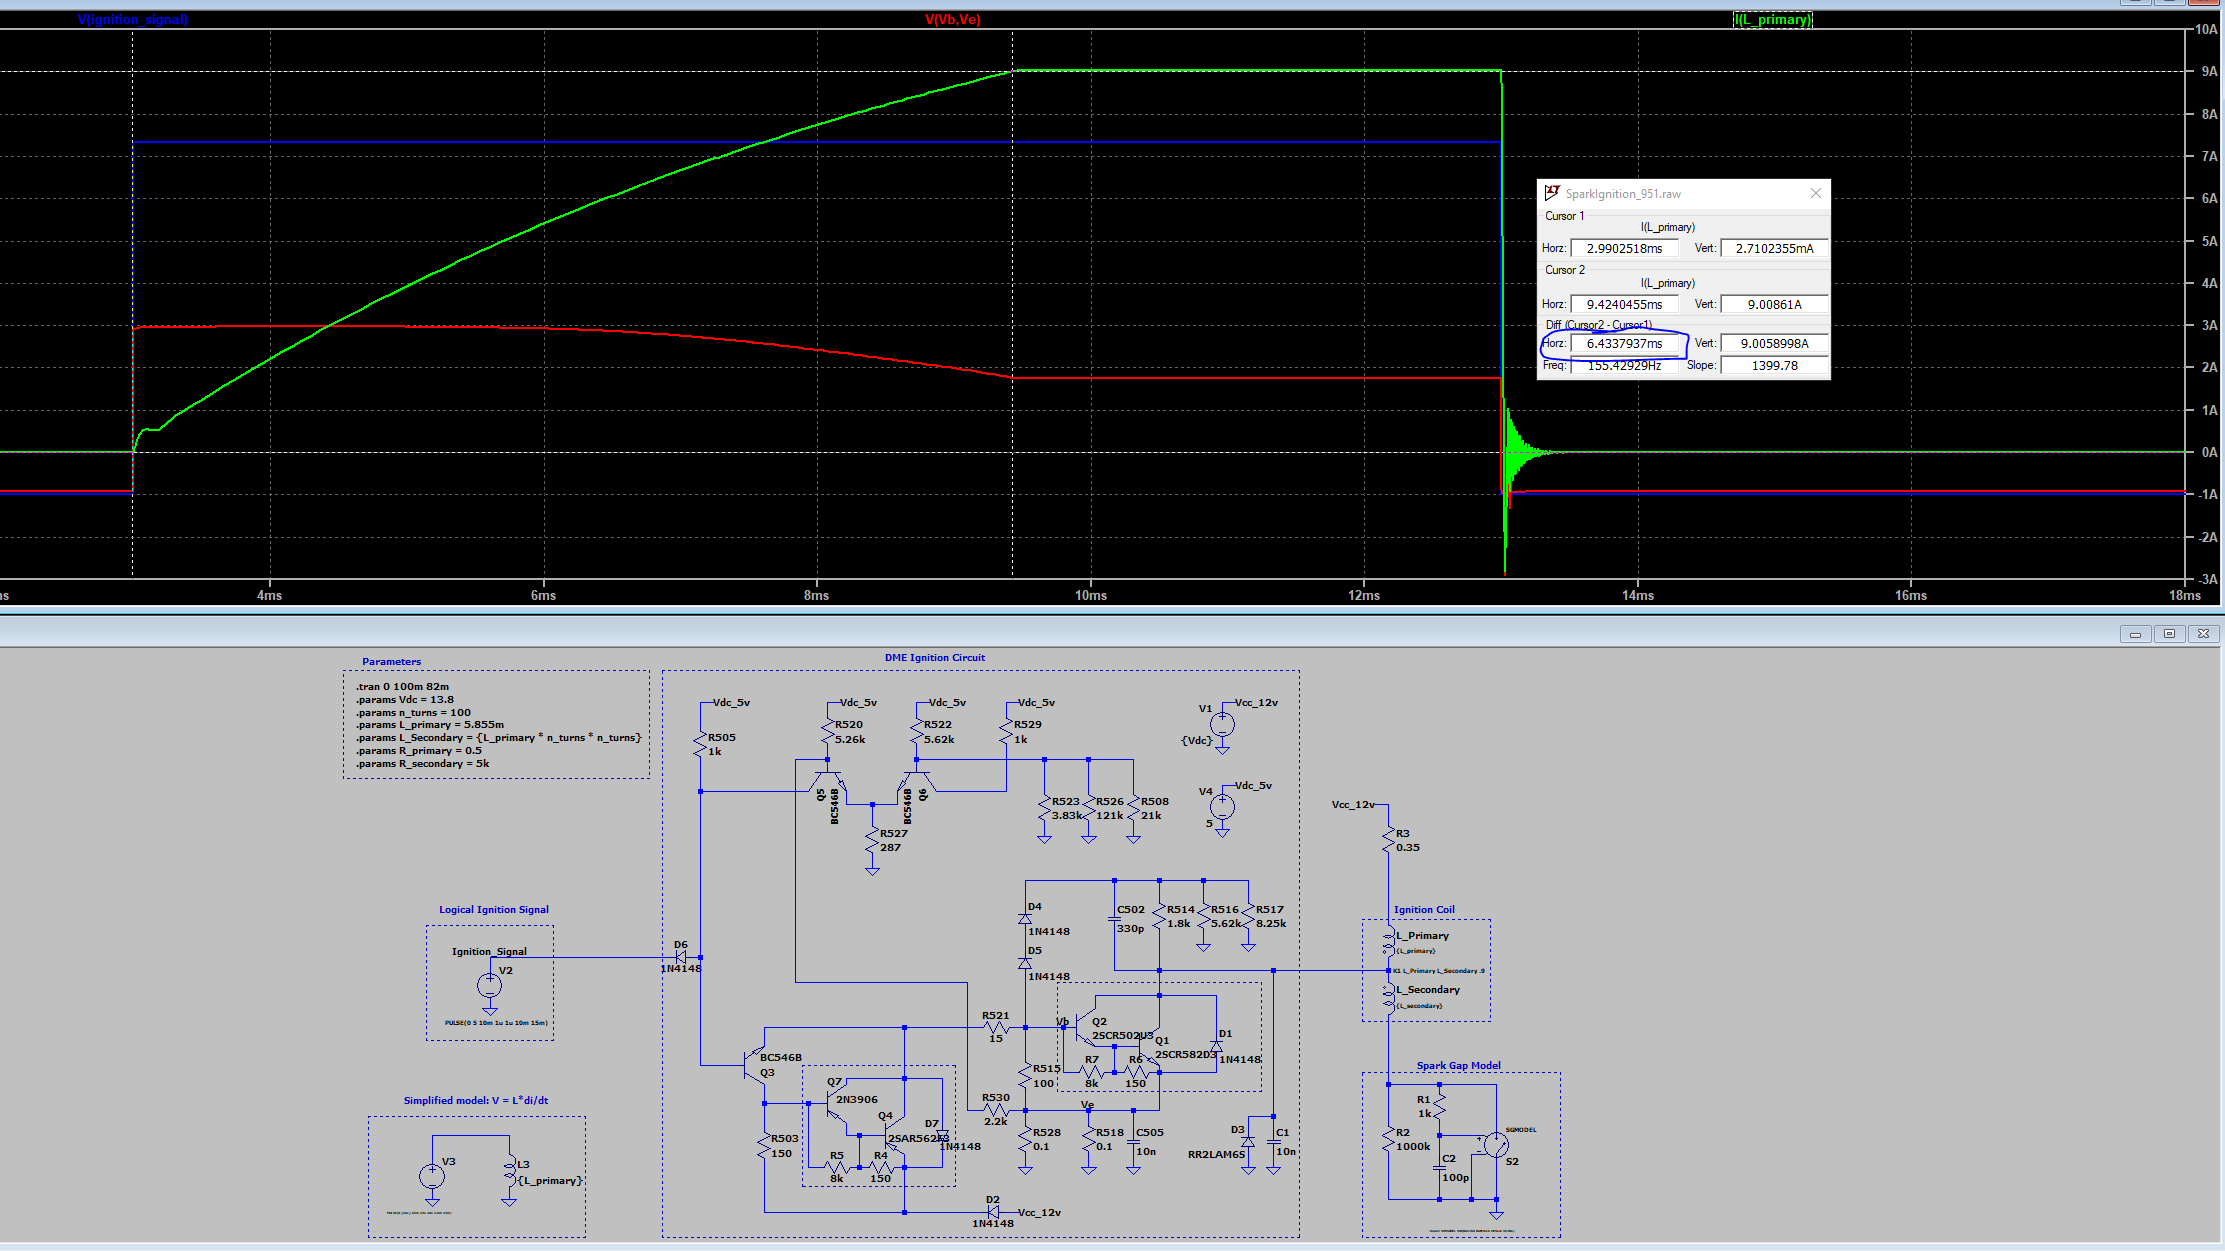Viewport: 2225px width, 1251px height.
Task: Click the V2 Ignition_Signal voltage source symbol
Action: [489, 986]
